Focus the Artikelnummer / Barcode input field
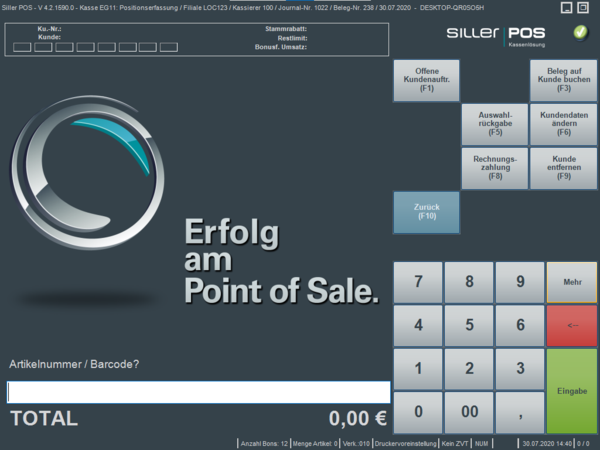Image resolution: width=600 pixels, height=450 pixels. click(x=198, y=392)
